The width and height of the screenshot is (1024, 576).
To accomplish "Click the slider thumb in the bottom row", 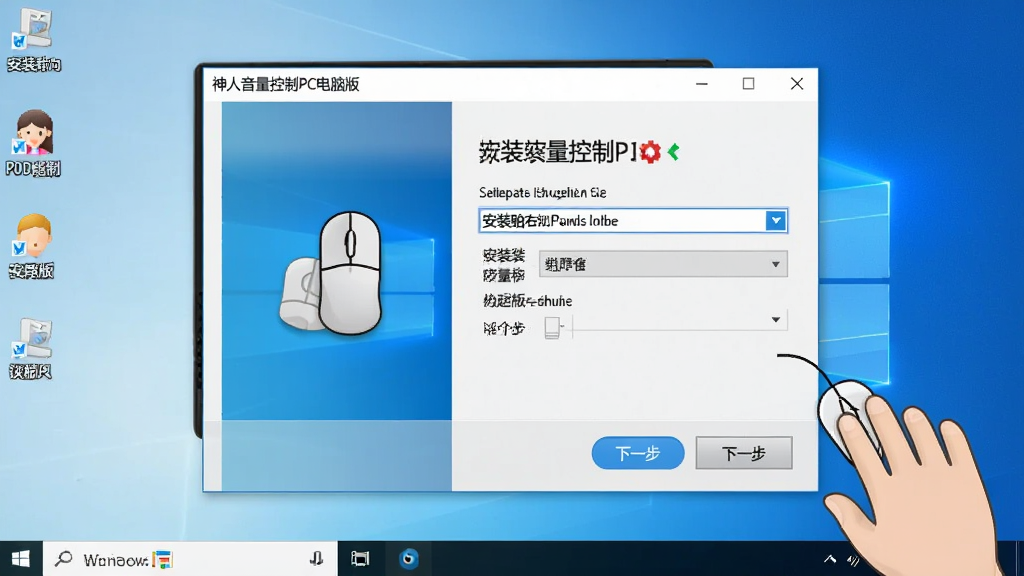I will [552, 327].
